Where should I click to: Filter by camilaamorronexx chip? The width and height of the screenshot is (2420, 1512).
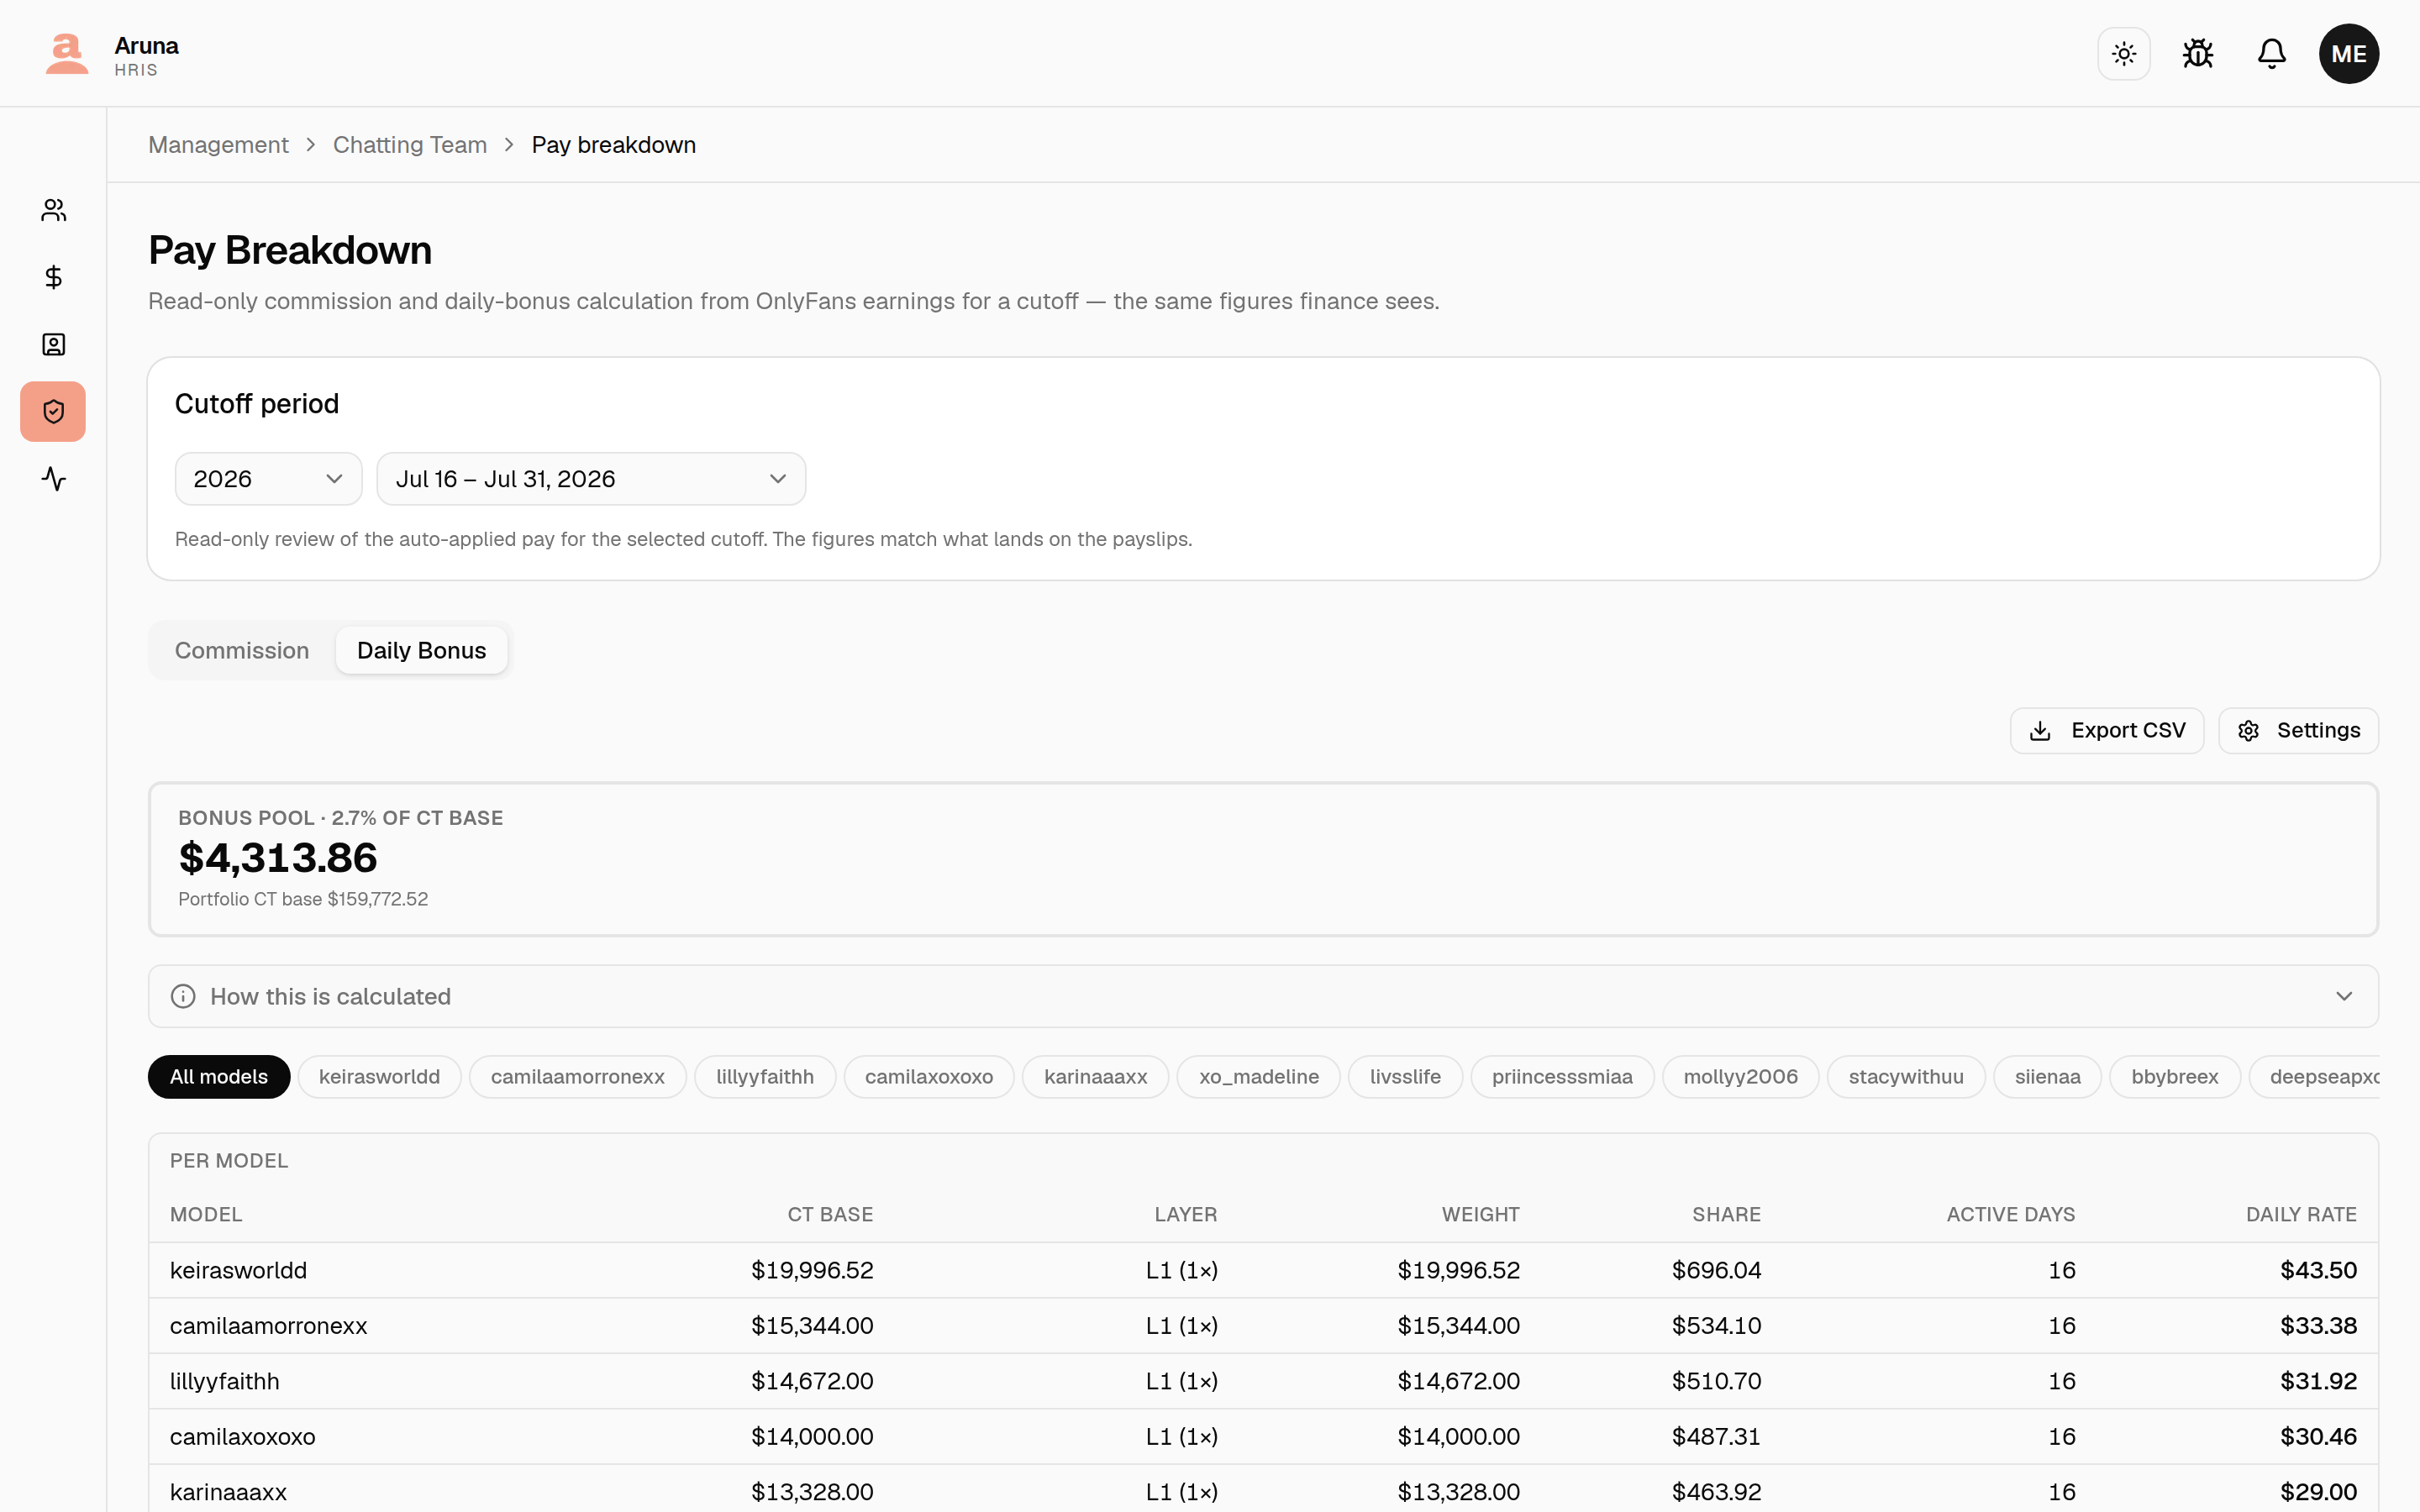click(578, 1077)
